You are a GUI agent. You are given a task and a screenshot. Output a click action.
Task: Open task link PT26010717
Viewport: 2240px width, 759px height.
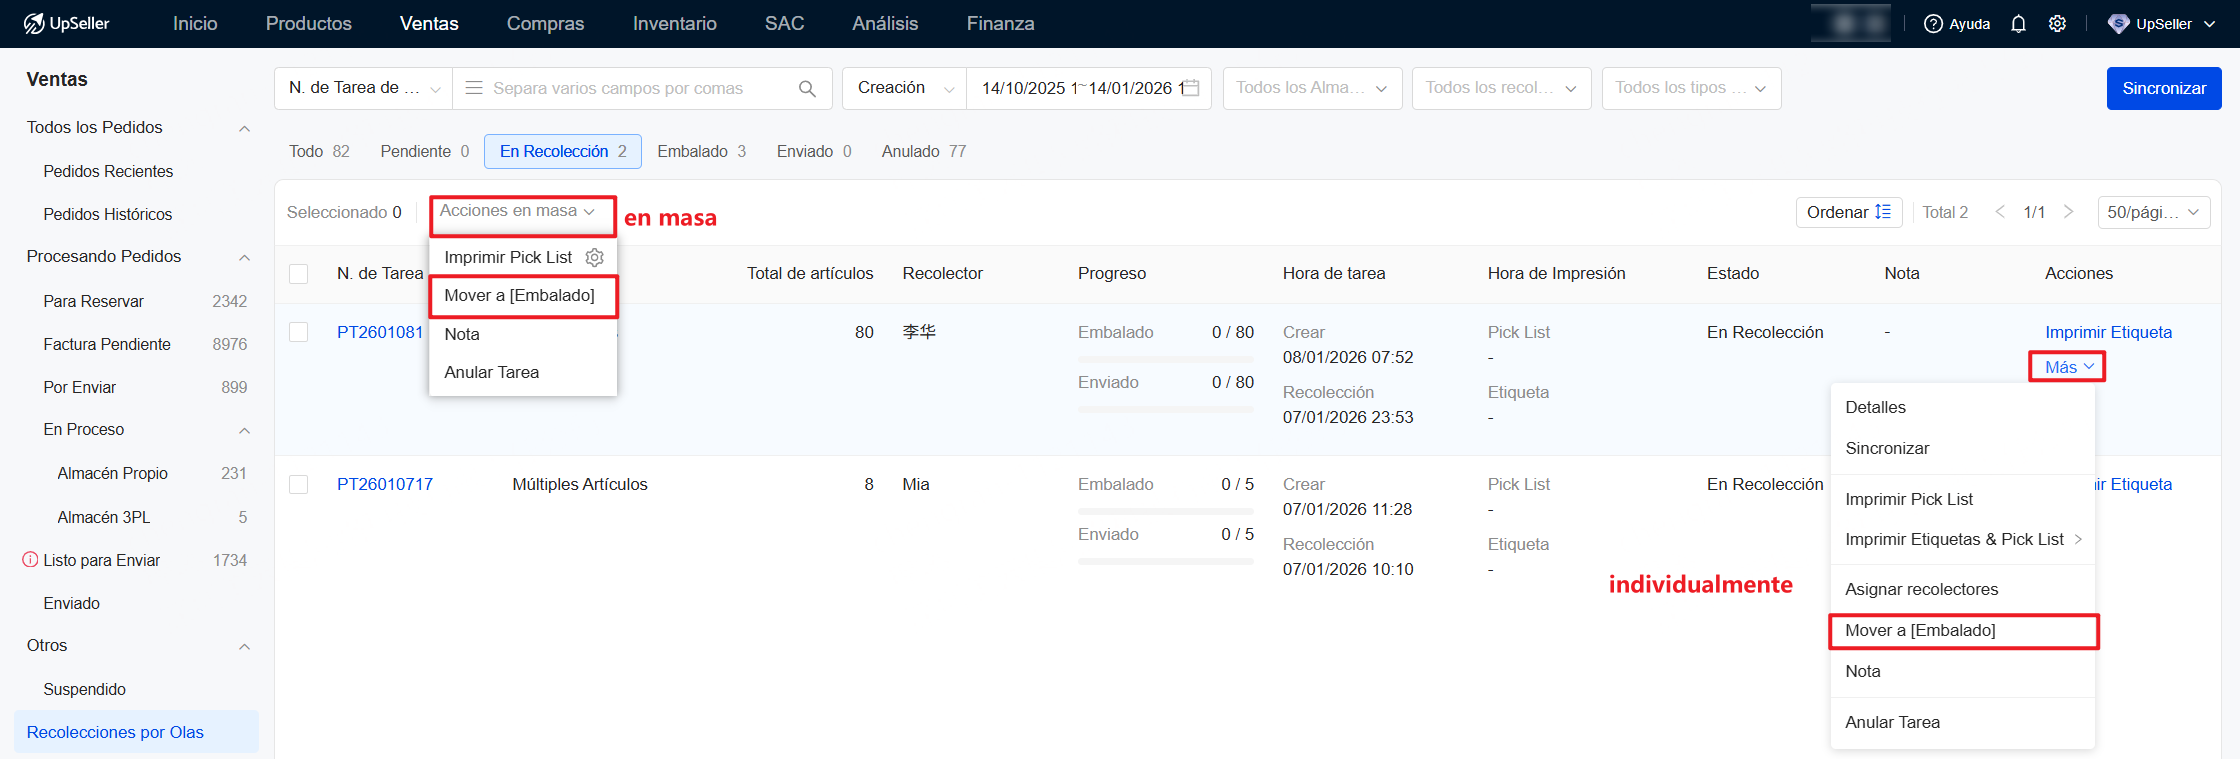(x=385, y=484)
